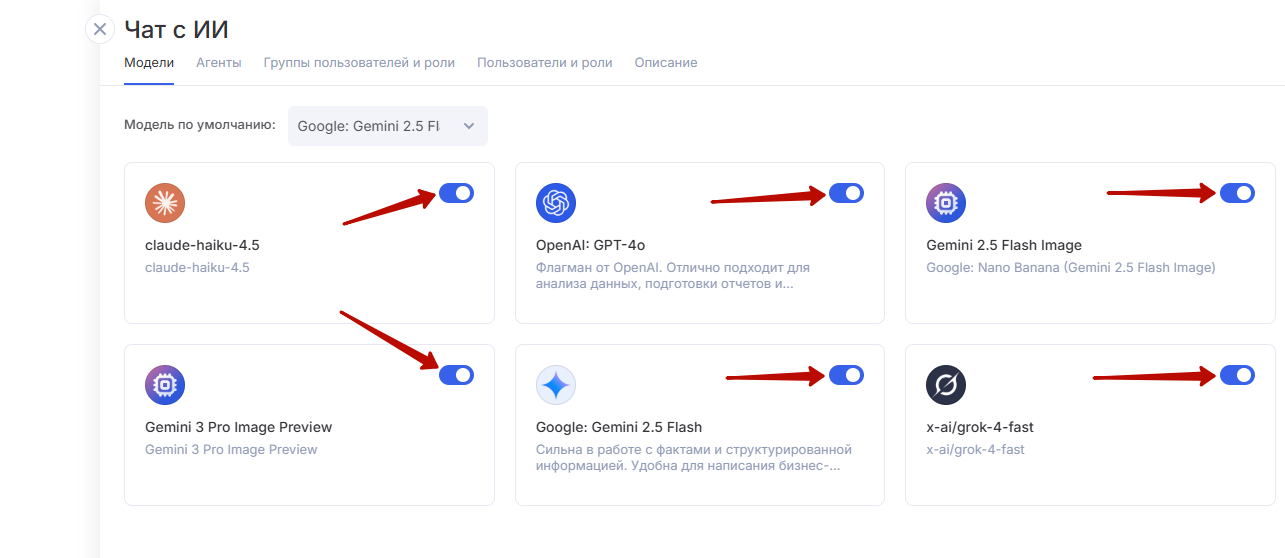Disable the OpenAI: GPT-4o model toggle

[847, 193]
